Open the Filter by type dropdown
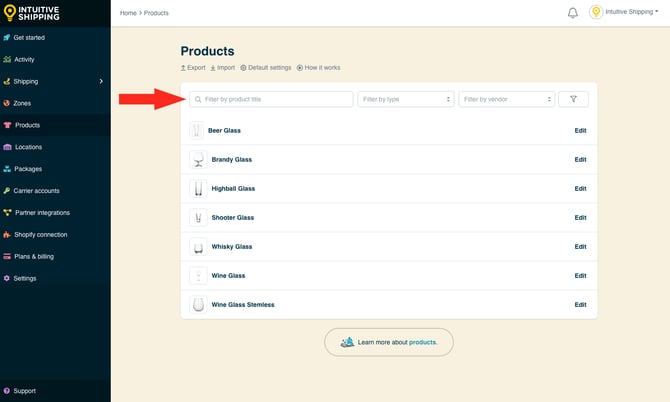This screenshot has height=402, width=670. click(x=406, y=99)
